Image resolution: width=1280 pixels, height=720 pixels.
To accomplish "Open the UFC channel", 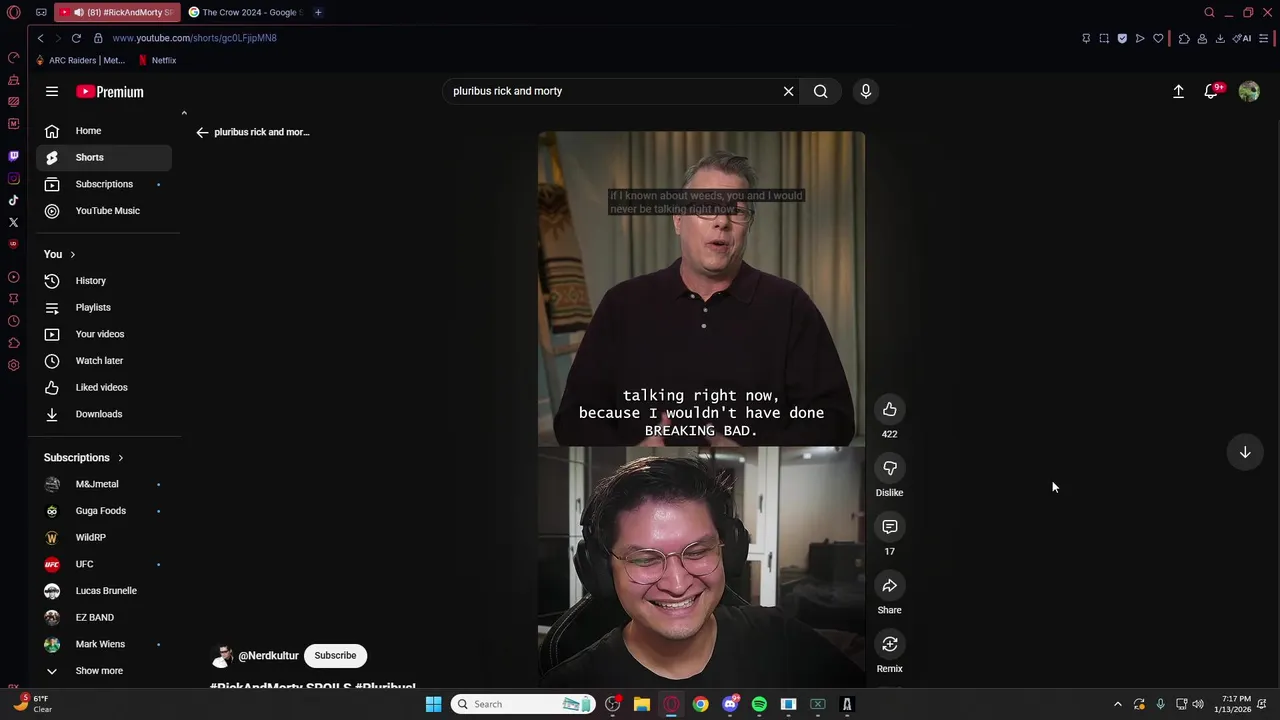I will 104,564.
